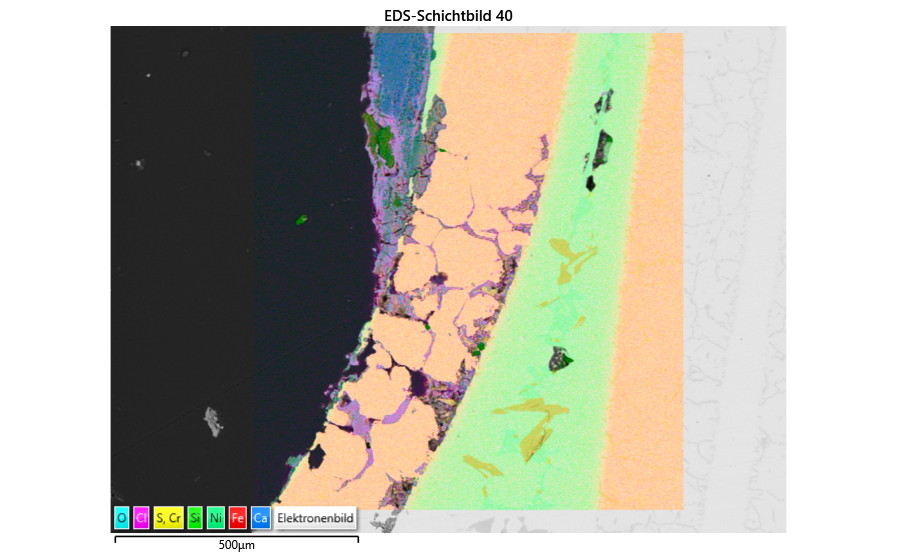Click the blue Ca element legend swatch
This screenshot has height=559, width=897.
[260, 518]
